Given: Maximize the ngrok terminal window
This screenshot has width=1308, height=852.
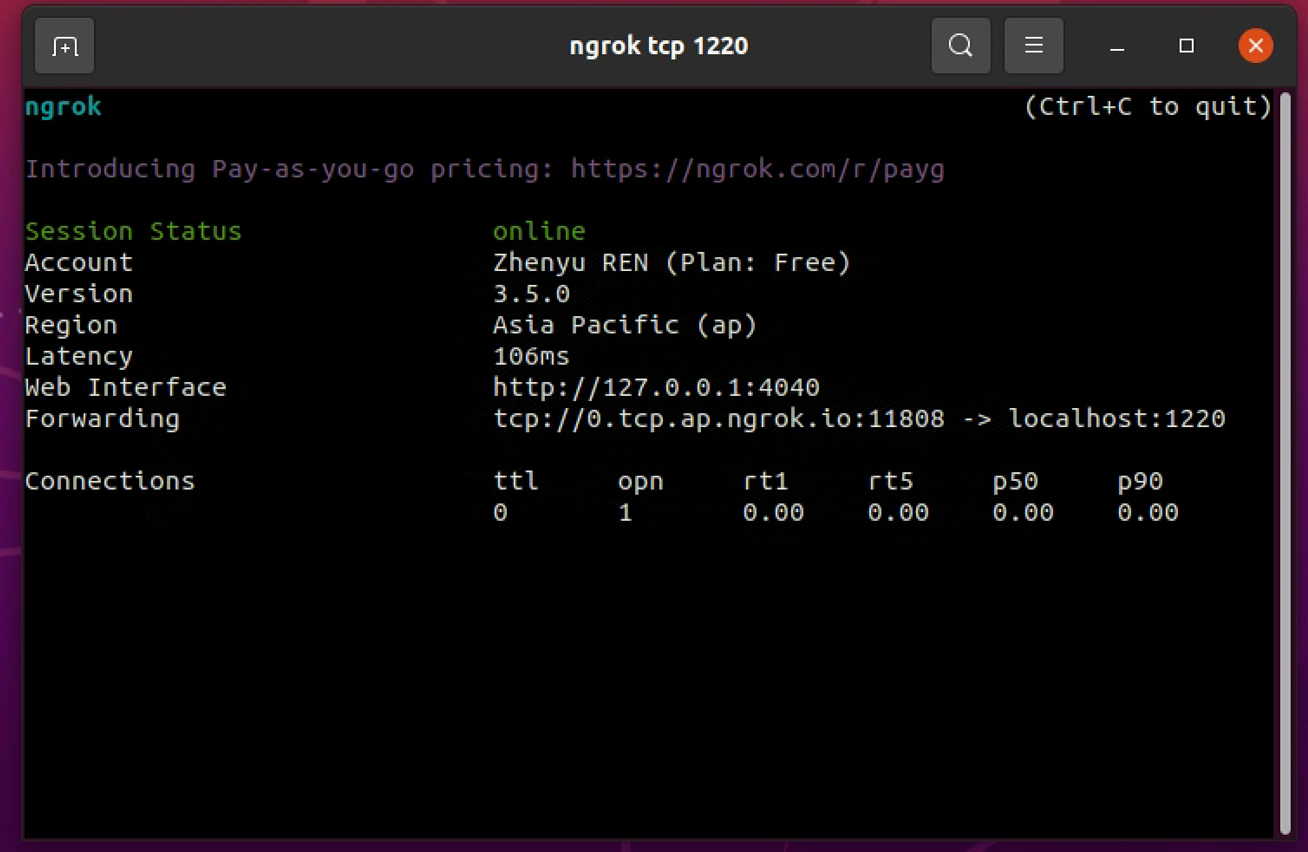Looking at the screenshot, I should click(1187, 46).
